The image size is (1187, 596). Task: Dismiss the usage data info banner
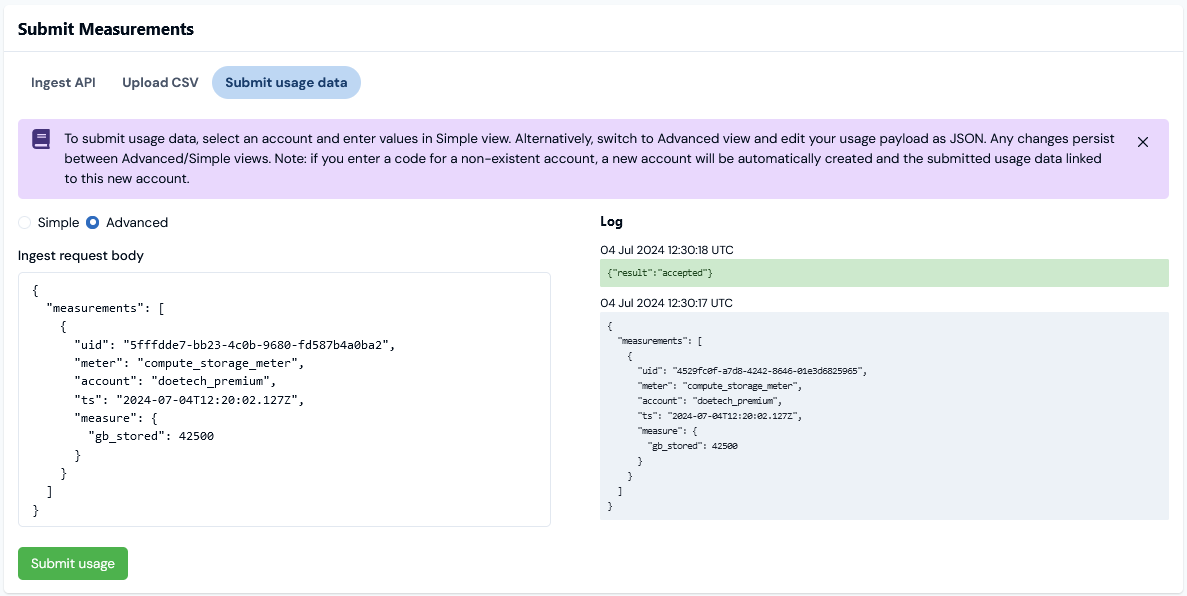point(1143,142)
